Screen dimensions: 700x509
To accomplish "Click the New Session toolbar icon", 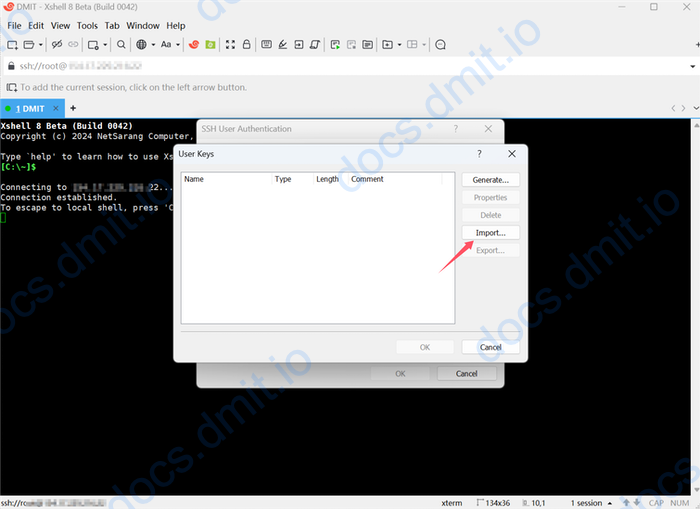I will [x=13, y=45].
